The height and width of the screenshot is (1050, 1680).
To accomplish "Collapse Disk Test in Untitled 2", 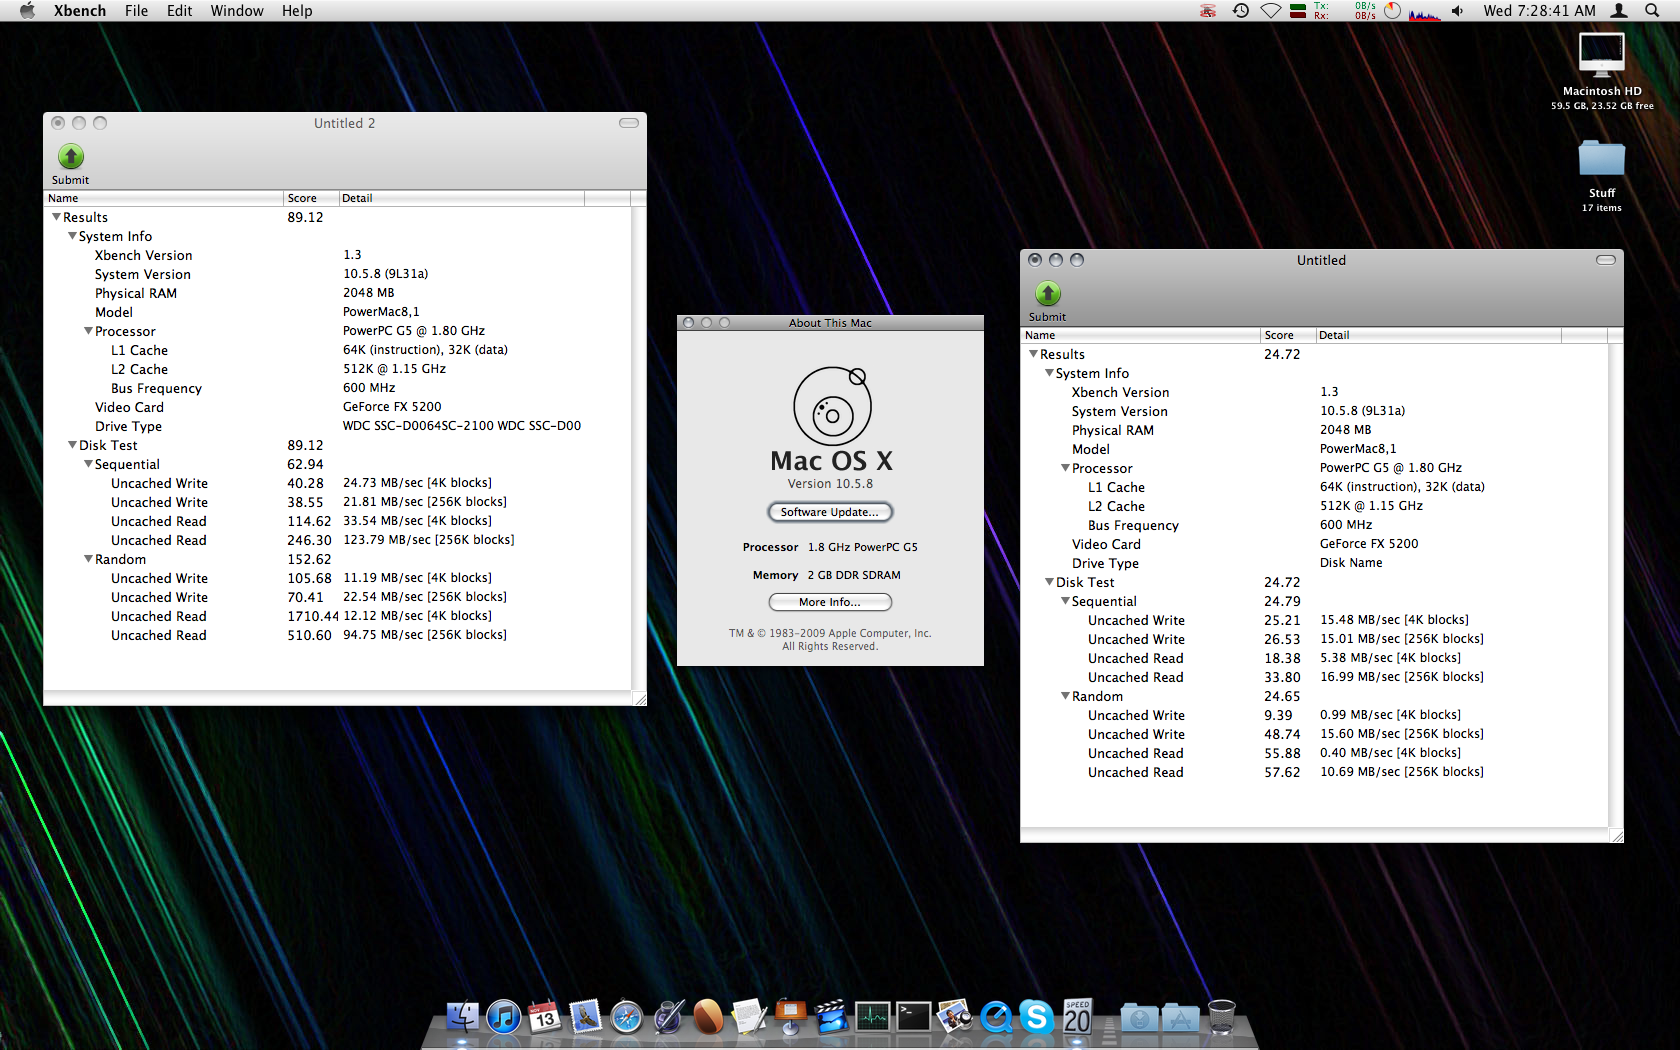I will (72, 445).
